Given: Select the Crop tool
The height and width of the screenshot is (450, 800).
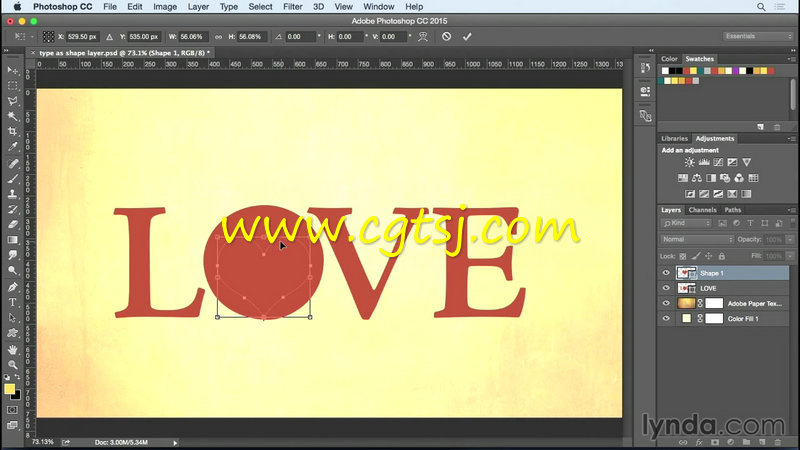Looking at the screenshot, I should pos(12,132).
